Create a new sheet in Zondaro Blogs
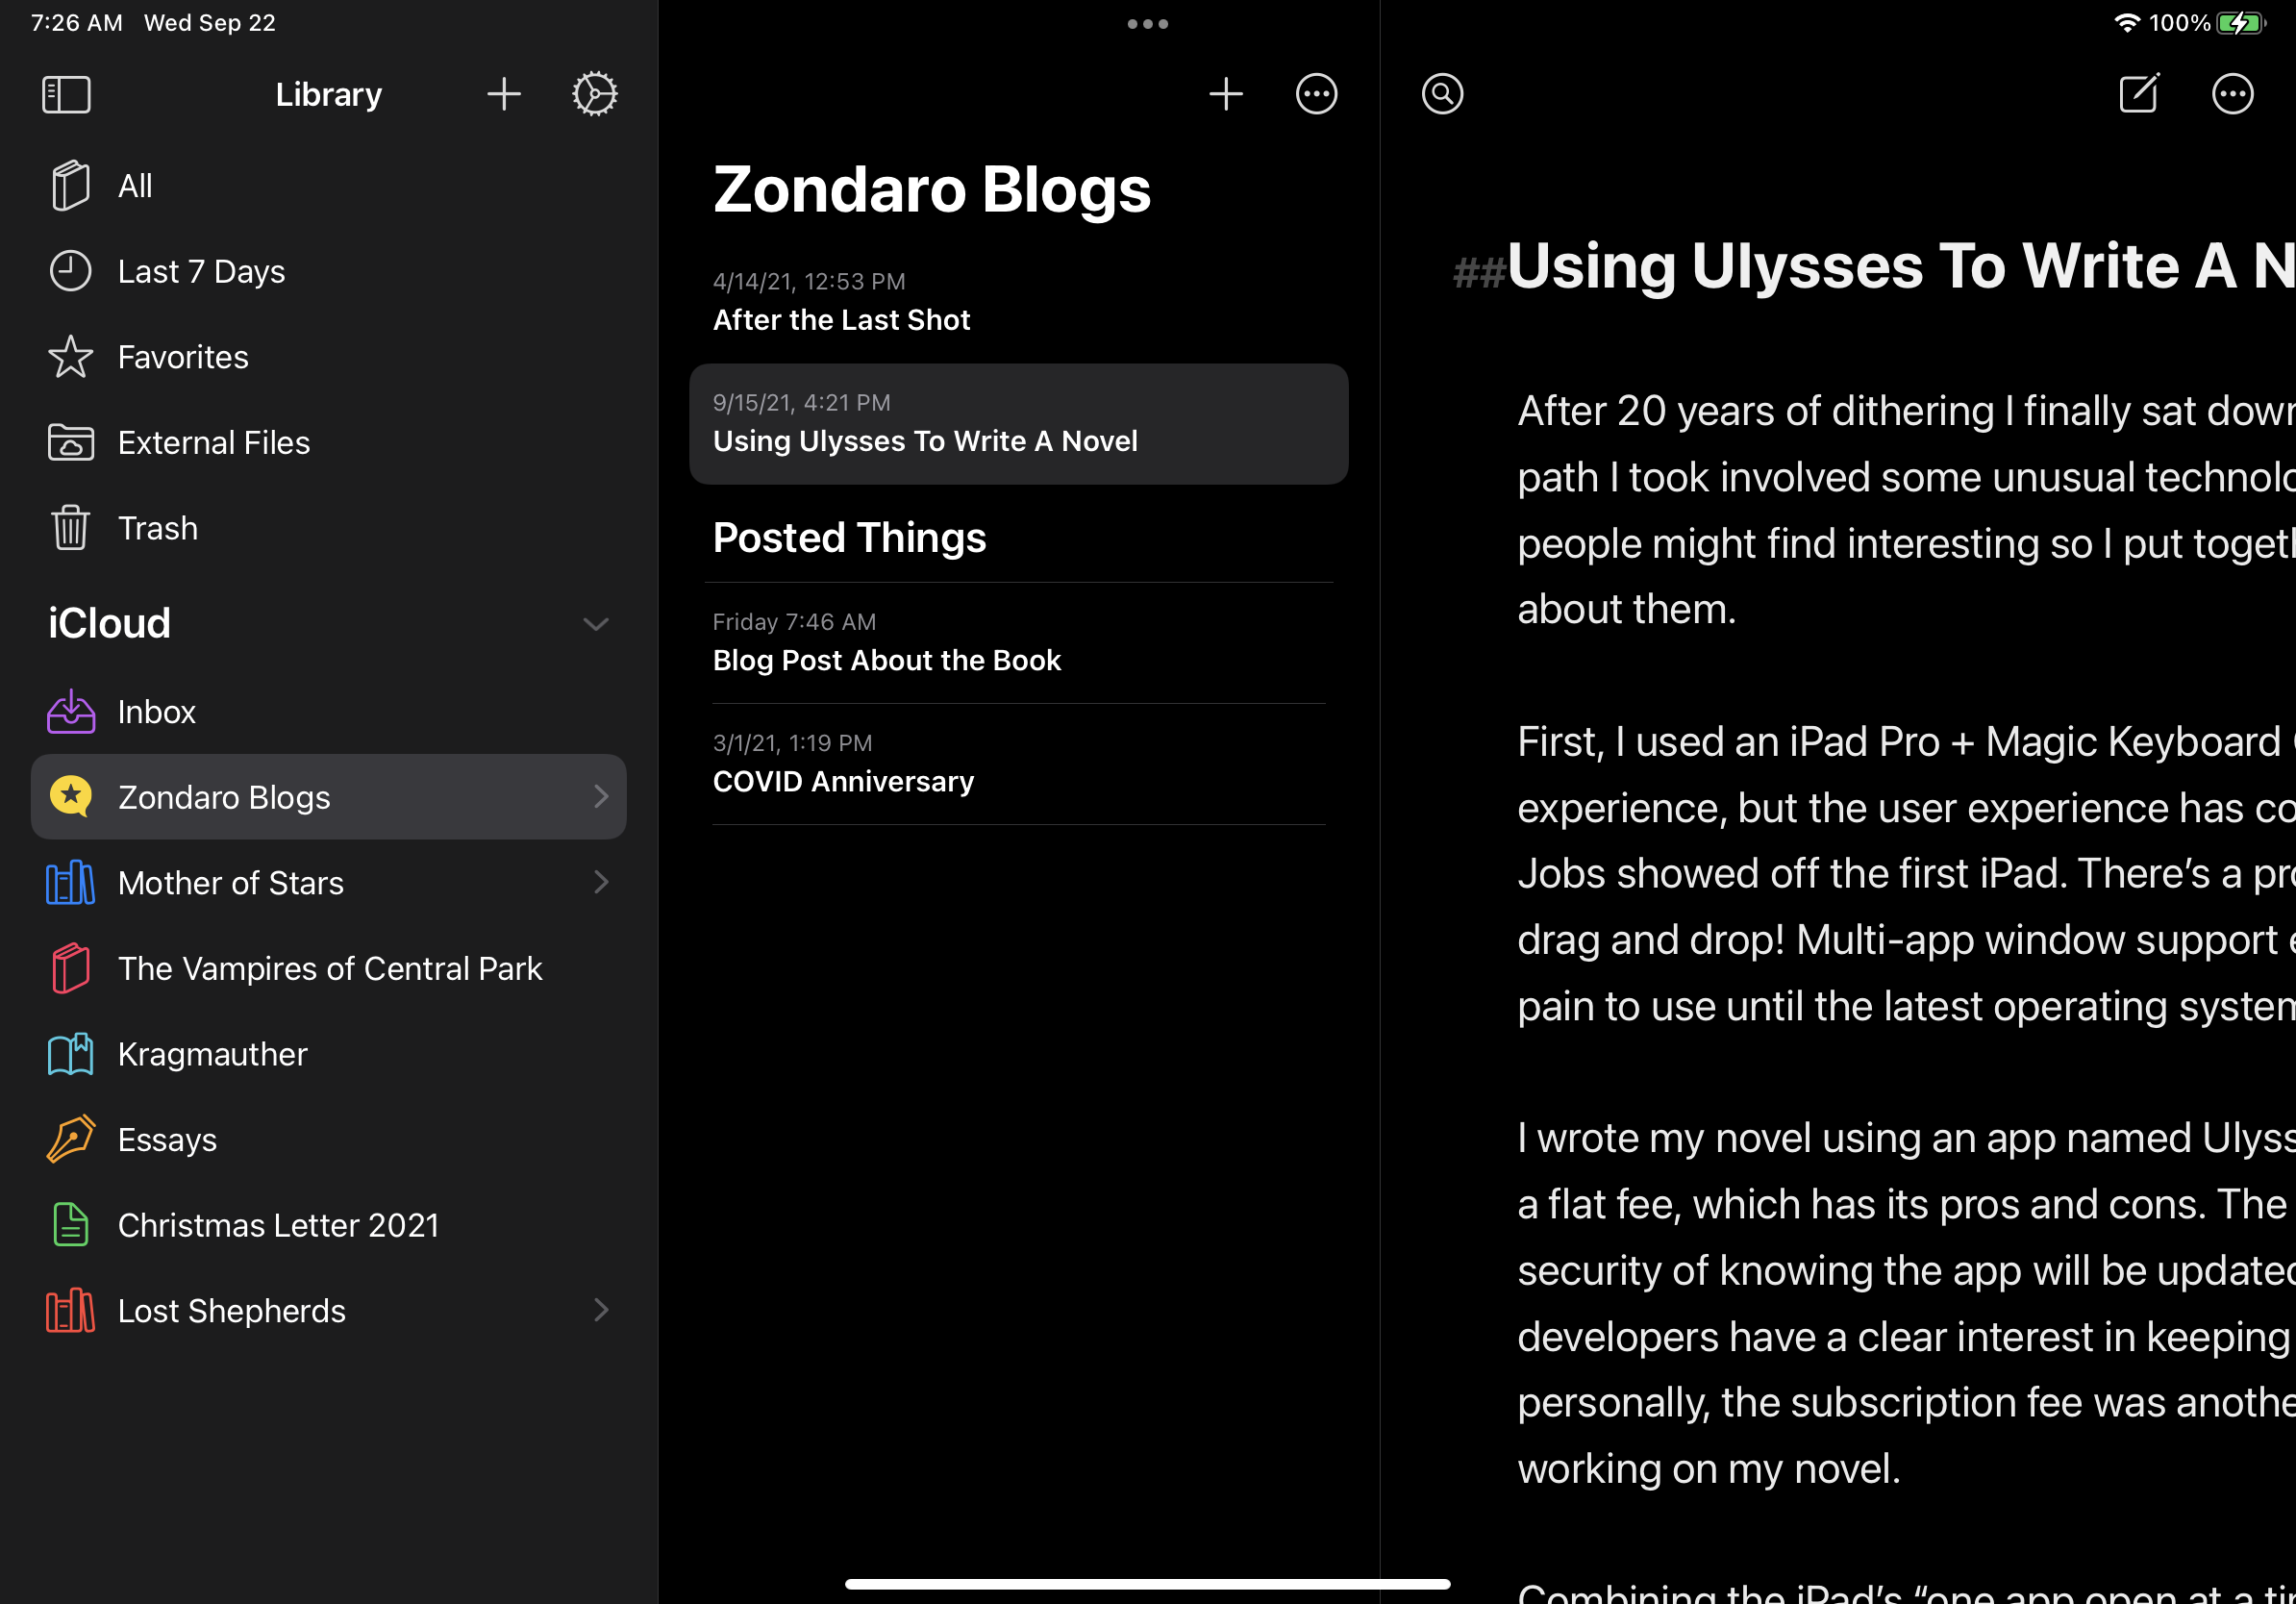Image resolution: width=2296 pixels, height=1604 pixels. point(1225,95)
